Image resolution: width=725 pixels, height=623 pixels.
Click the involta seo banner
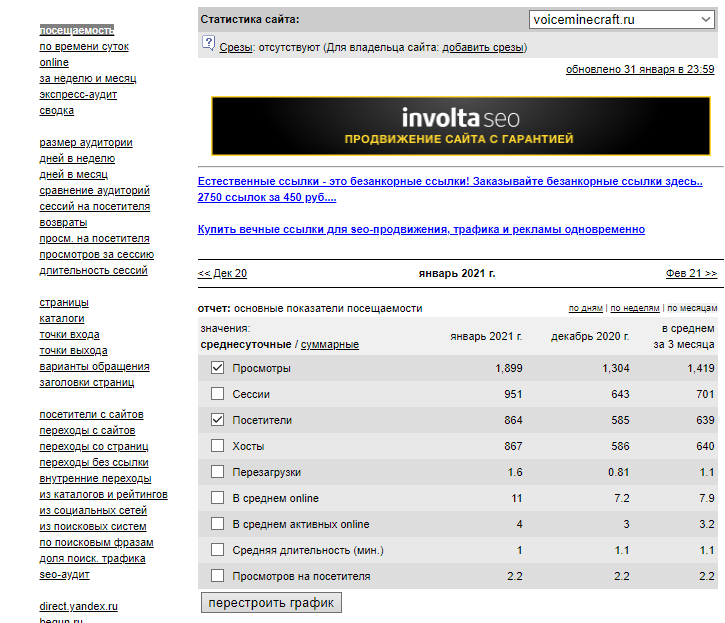(x=461, y=126)
